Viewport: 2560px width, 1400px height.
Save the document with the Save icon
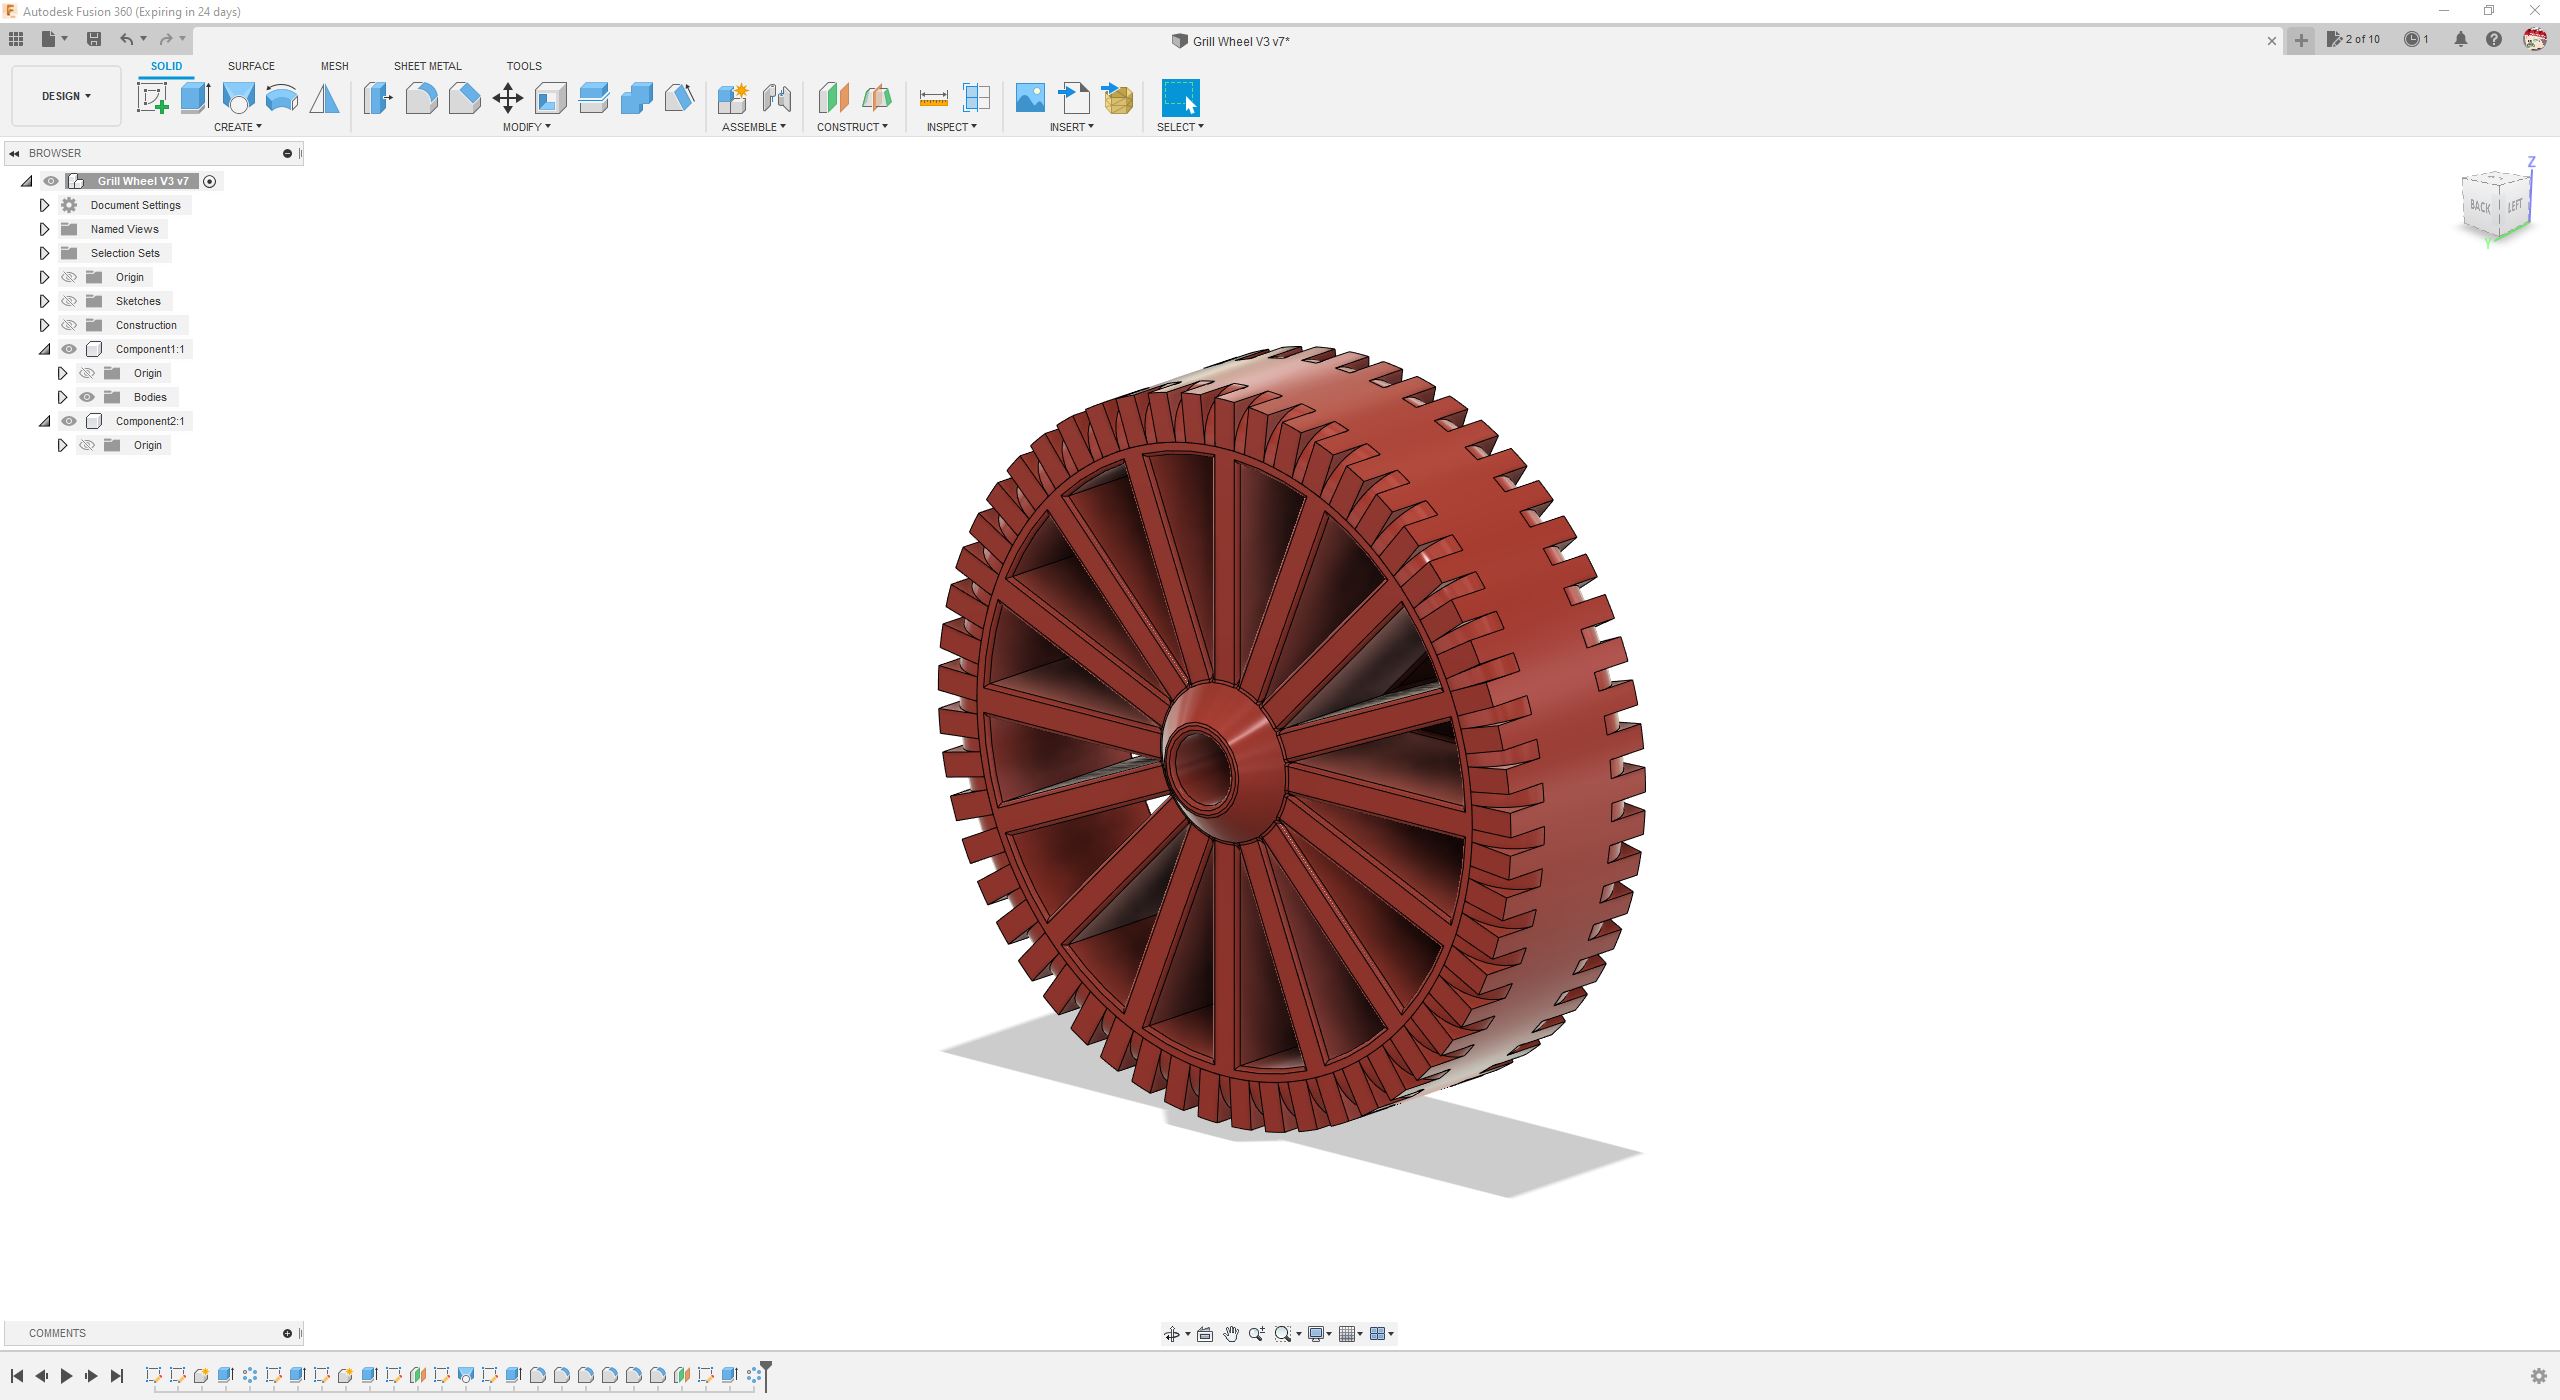point(94,39)
